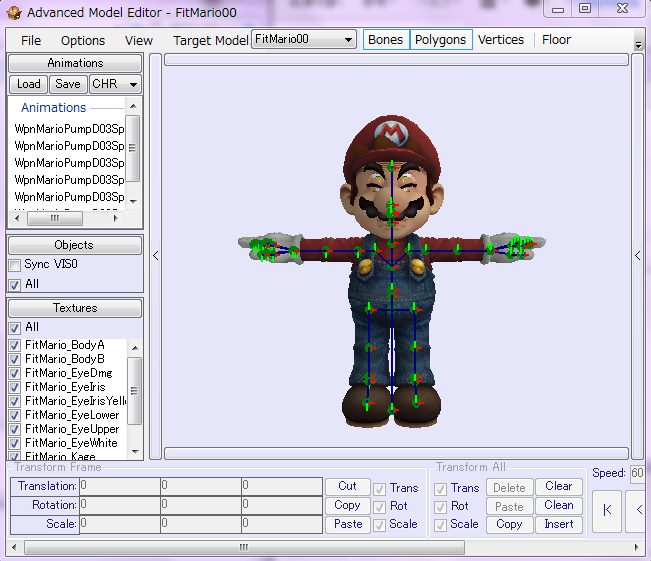This screenshot has height=561, width=651.
Task: Click Translation X input field
Action: pos(120,485)
